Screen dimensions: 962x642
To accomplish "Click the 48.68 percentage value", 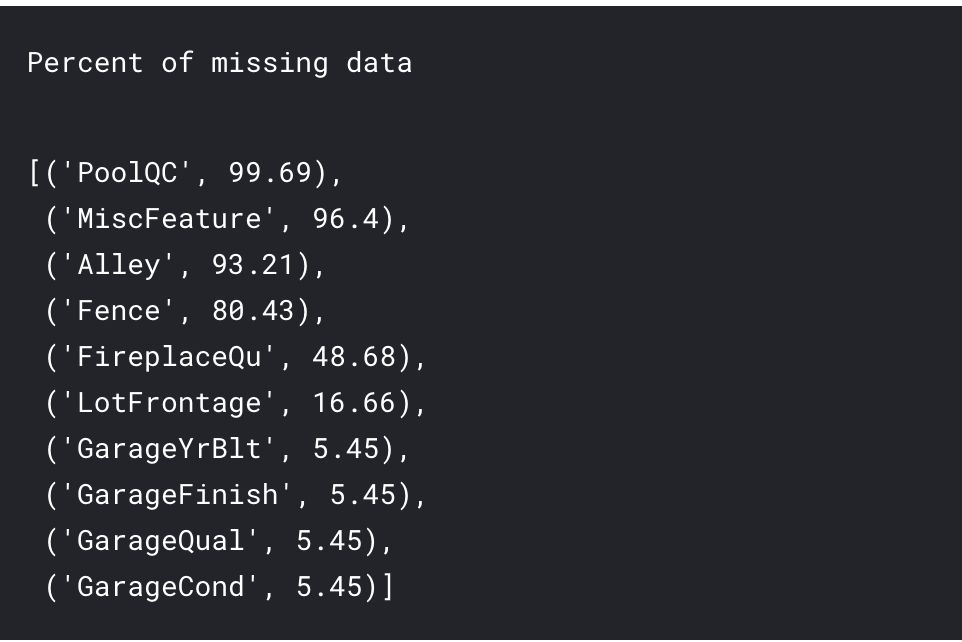I will [354, 357].
